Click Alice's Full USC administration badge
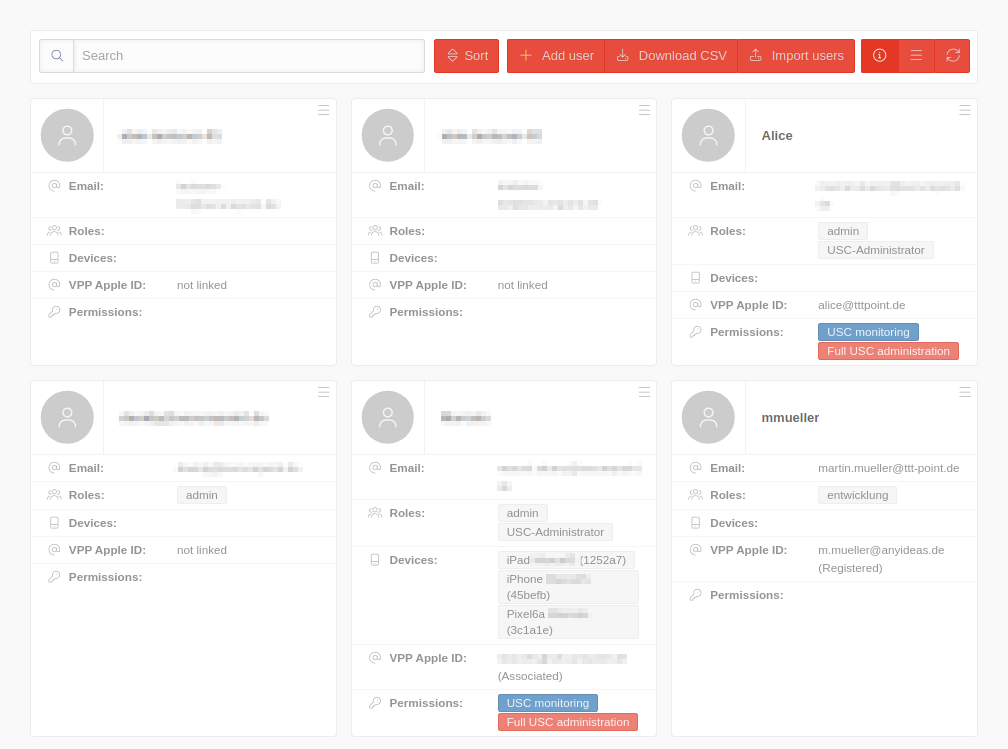Image resolution: width=1008 pixels, height=749 pixels. click(x=888, y=351)
